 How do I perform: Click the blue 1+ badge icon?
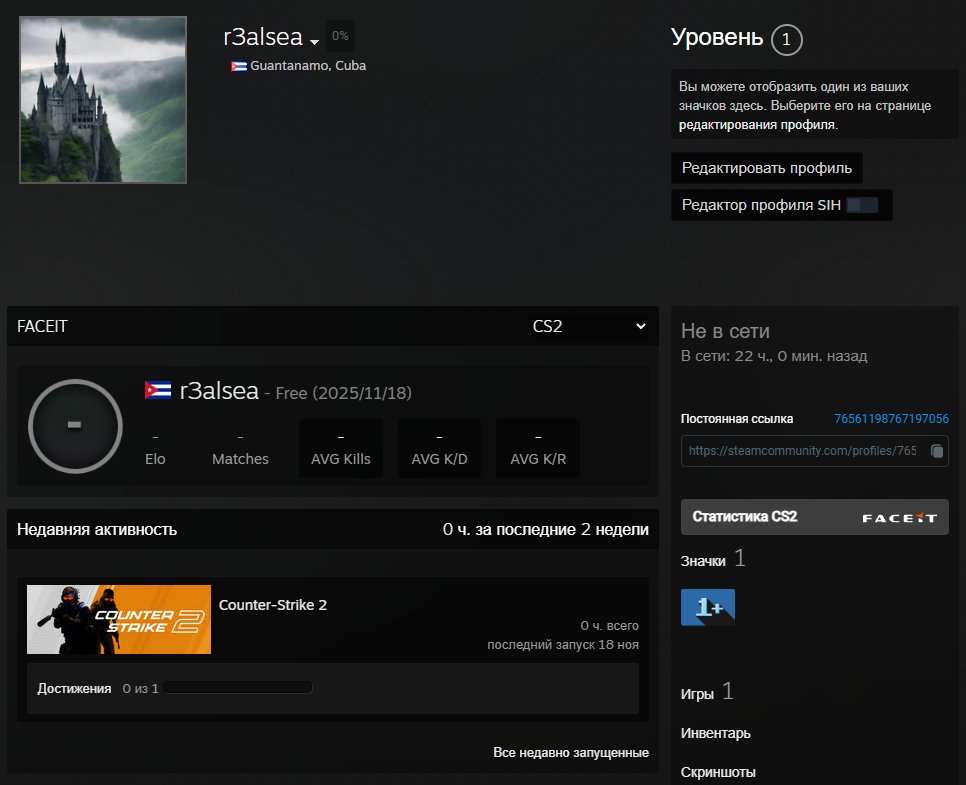[708, 607]
